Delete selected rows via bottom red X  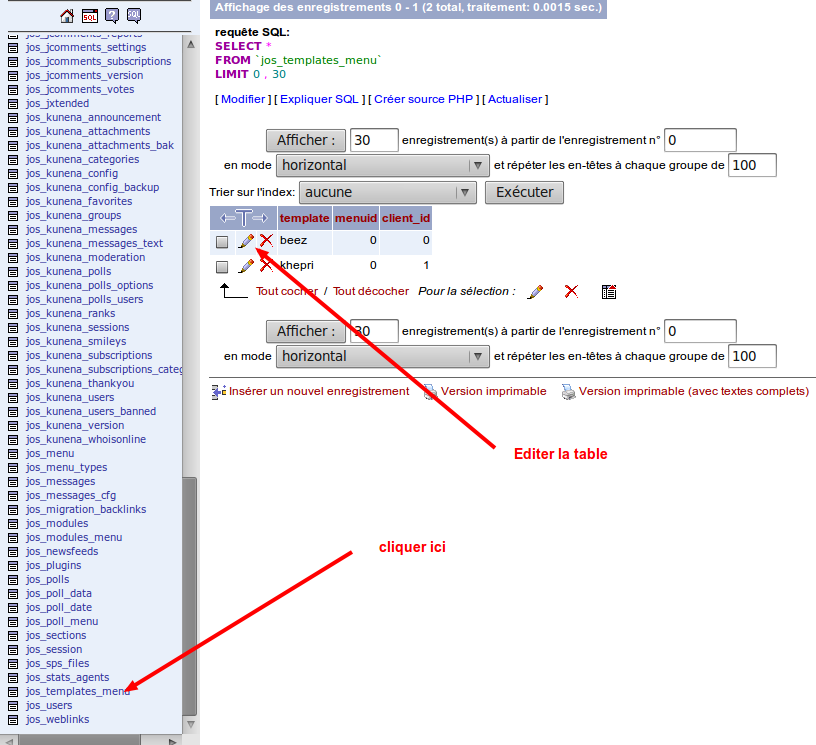coord(571,291)
